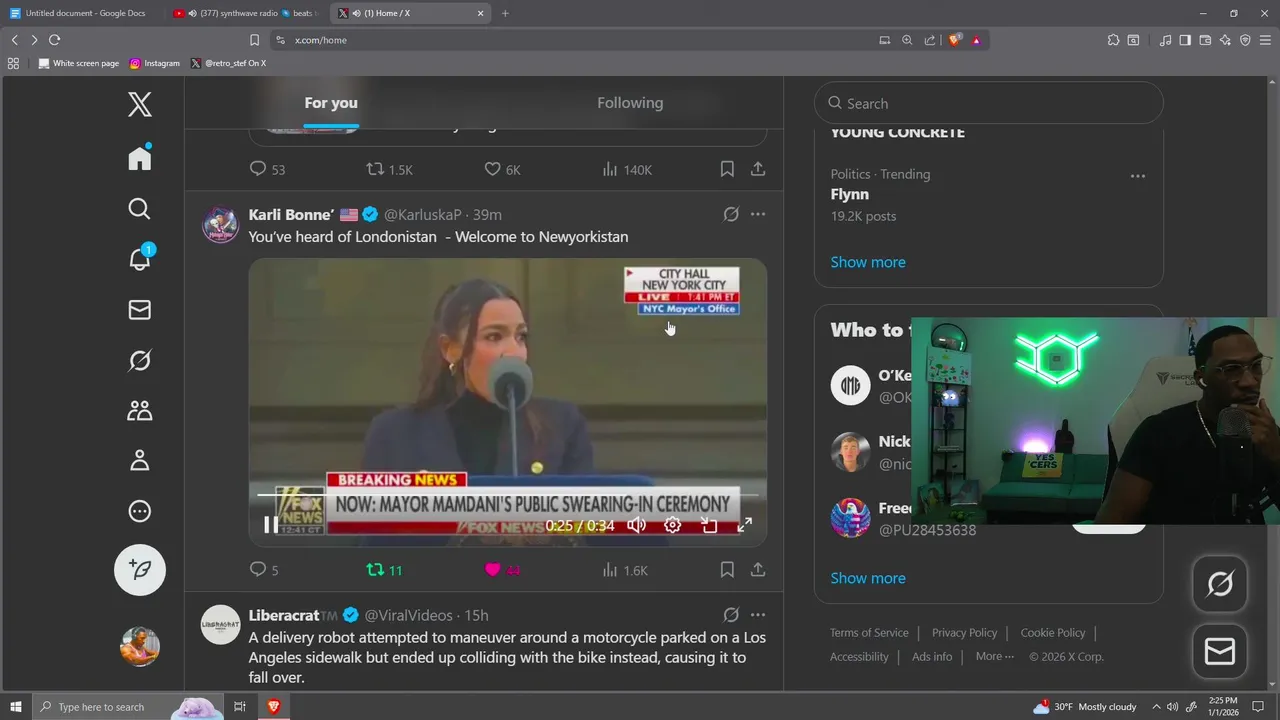Open Ads info footer link
The height and width of the screenshot is (720, 1280).
click(932, 656)
